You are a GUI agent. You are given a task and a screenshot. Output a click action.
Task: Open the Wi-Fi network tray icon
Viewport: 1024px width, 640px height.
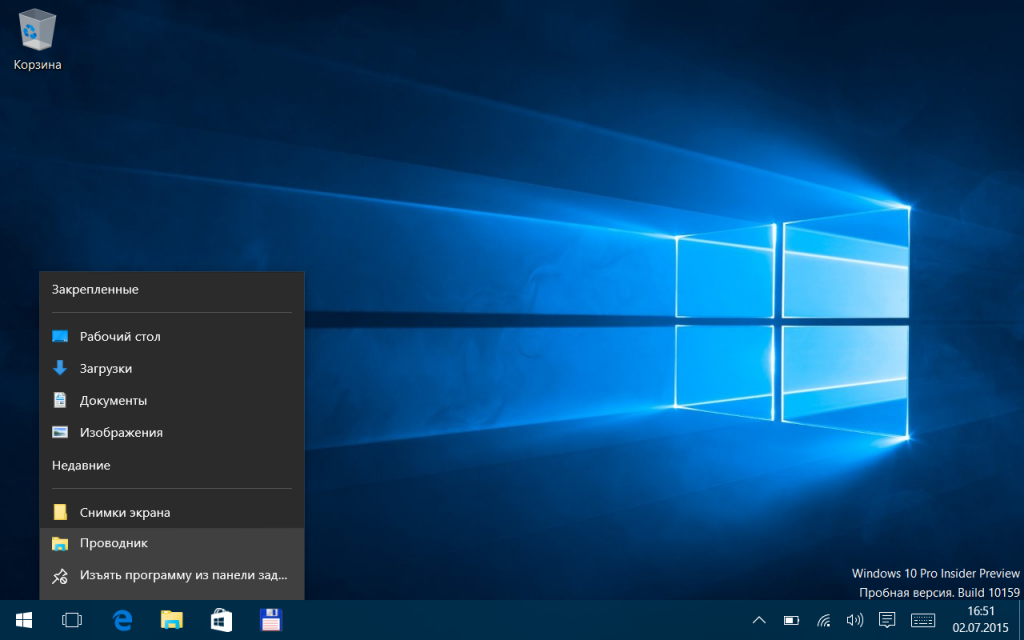[823, 620]
